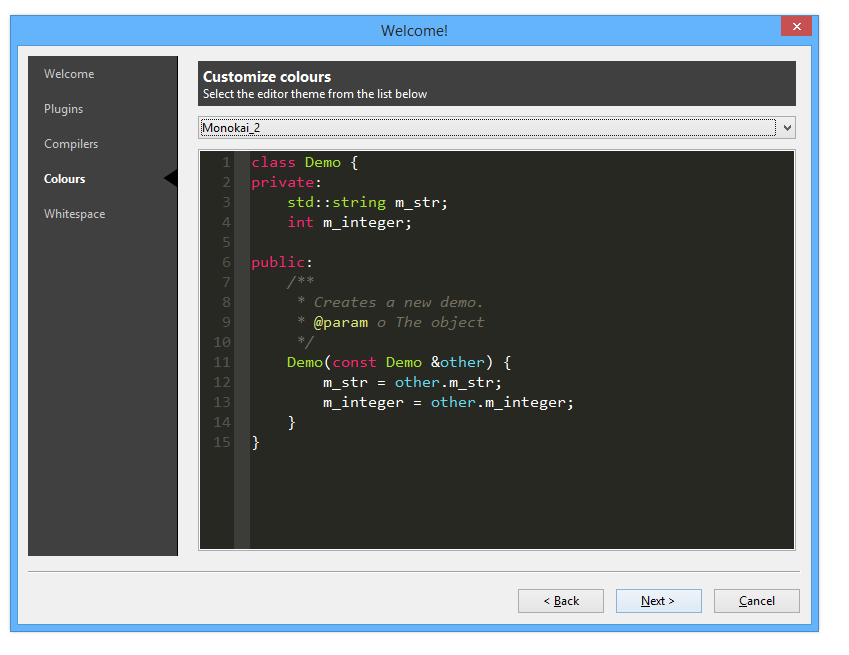
Task: Click Next to continue the wizard
Action: (658, 601)
